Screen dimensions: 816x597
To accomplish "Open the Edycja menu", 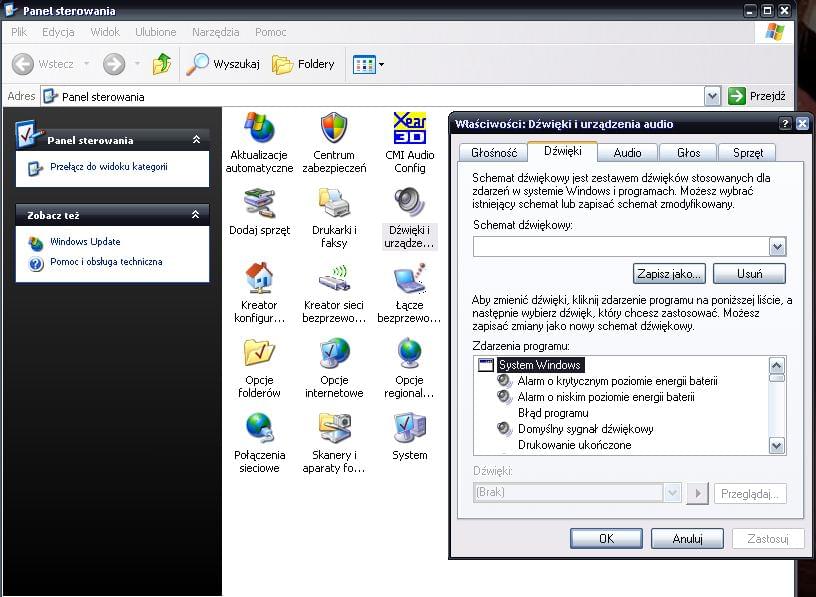I will click(x=58, y=32).
